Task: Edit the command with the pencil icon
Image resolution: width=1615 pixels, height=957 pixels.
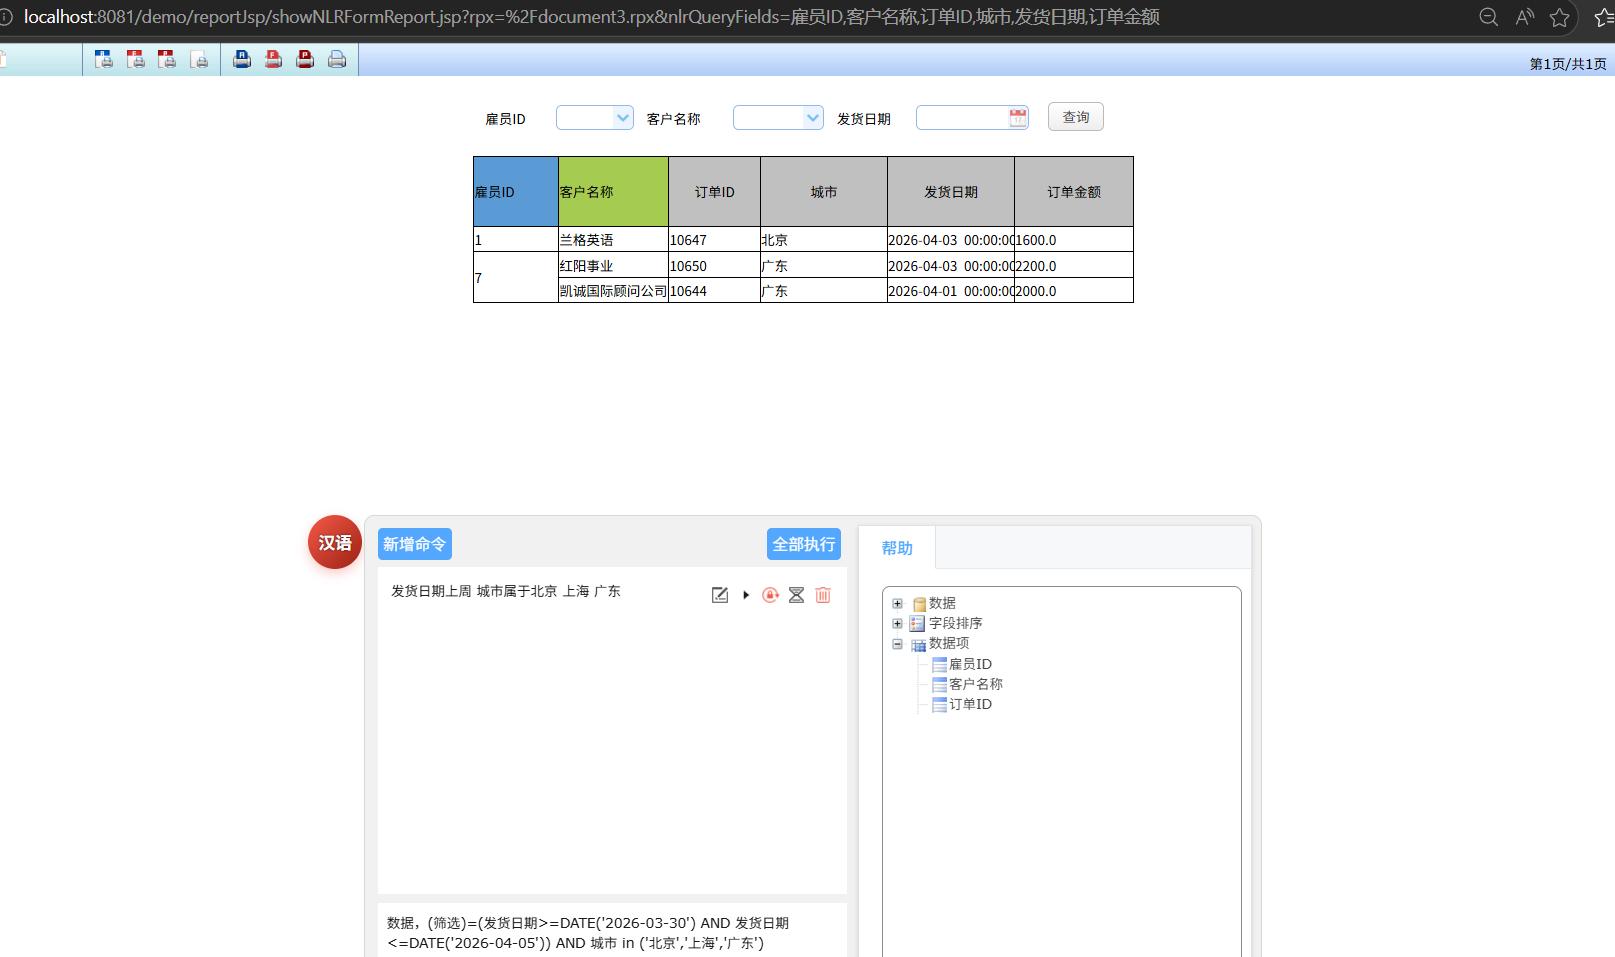Action: [x=720, y=595]
